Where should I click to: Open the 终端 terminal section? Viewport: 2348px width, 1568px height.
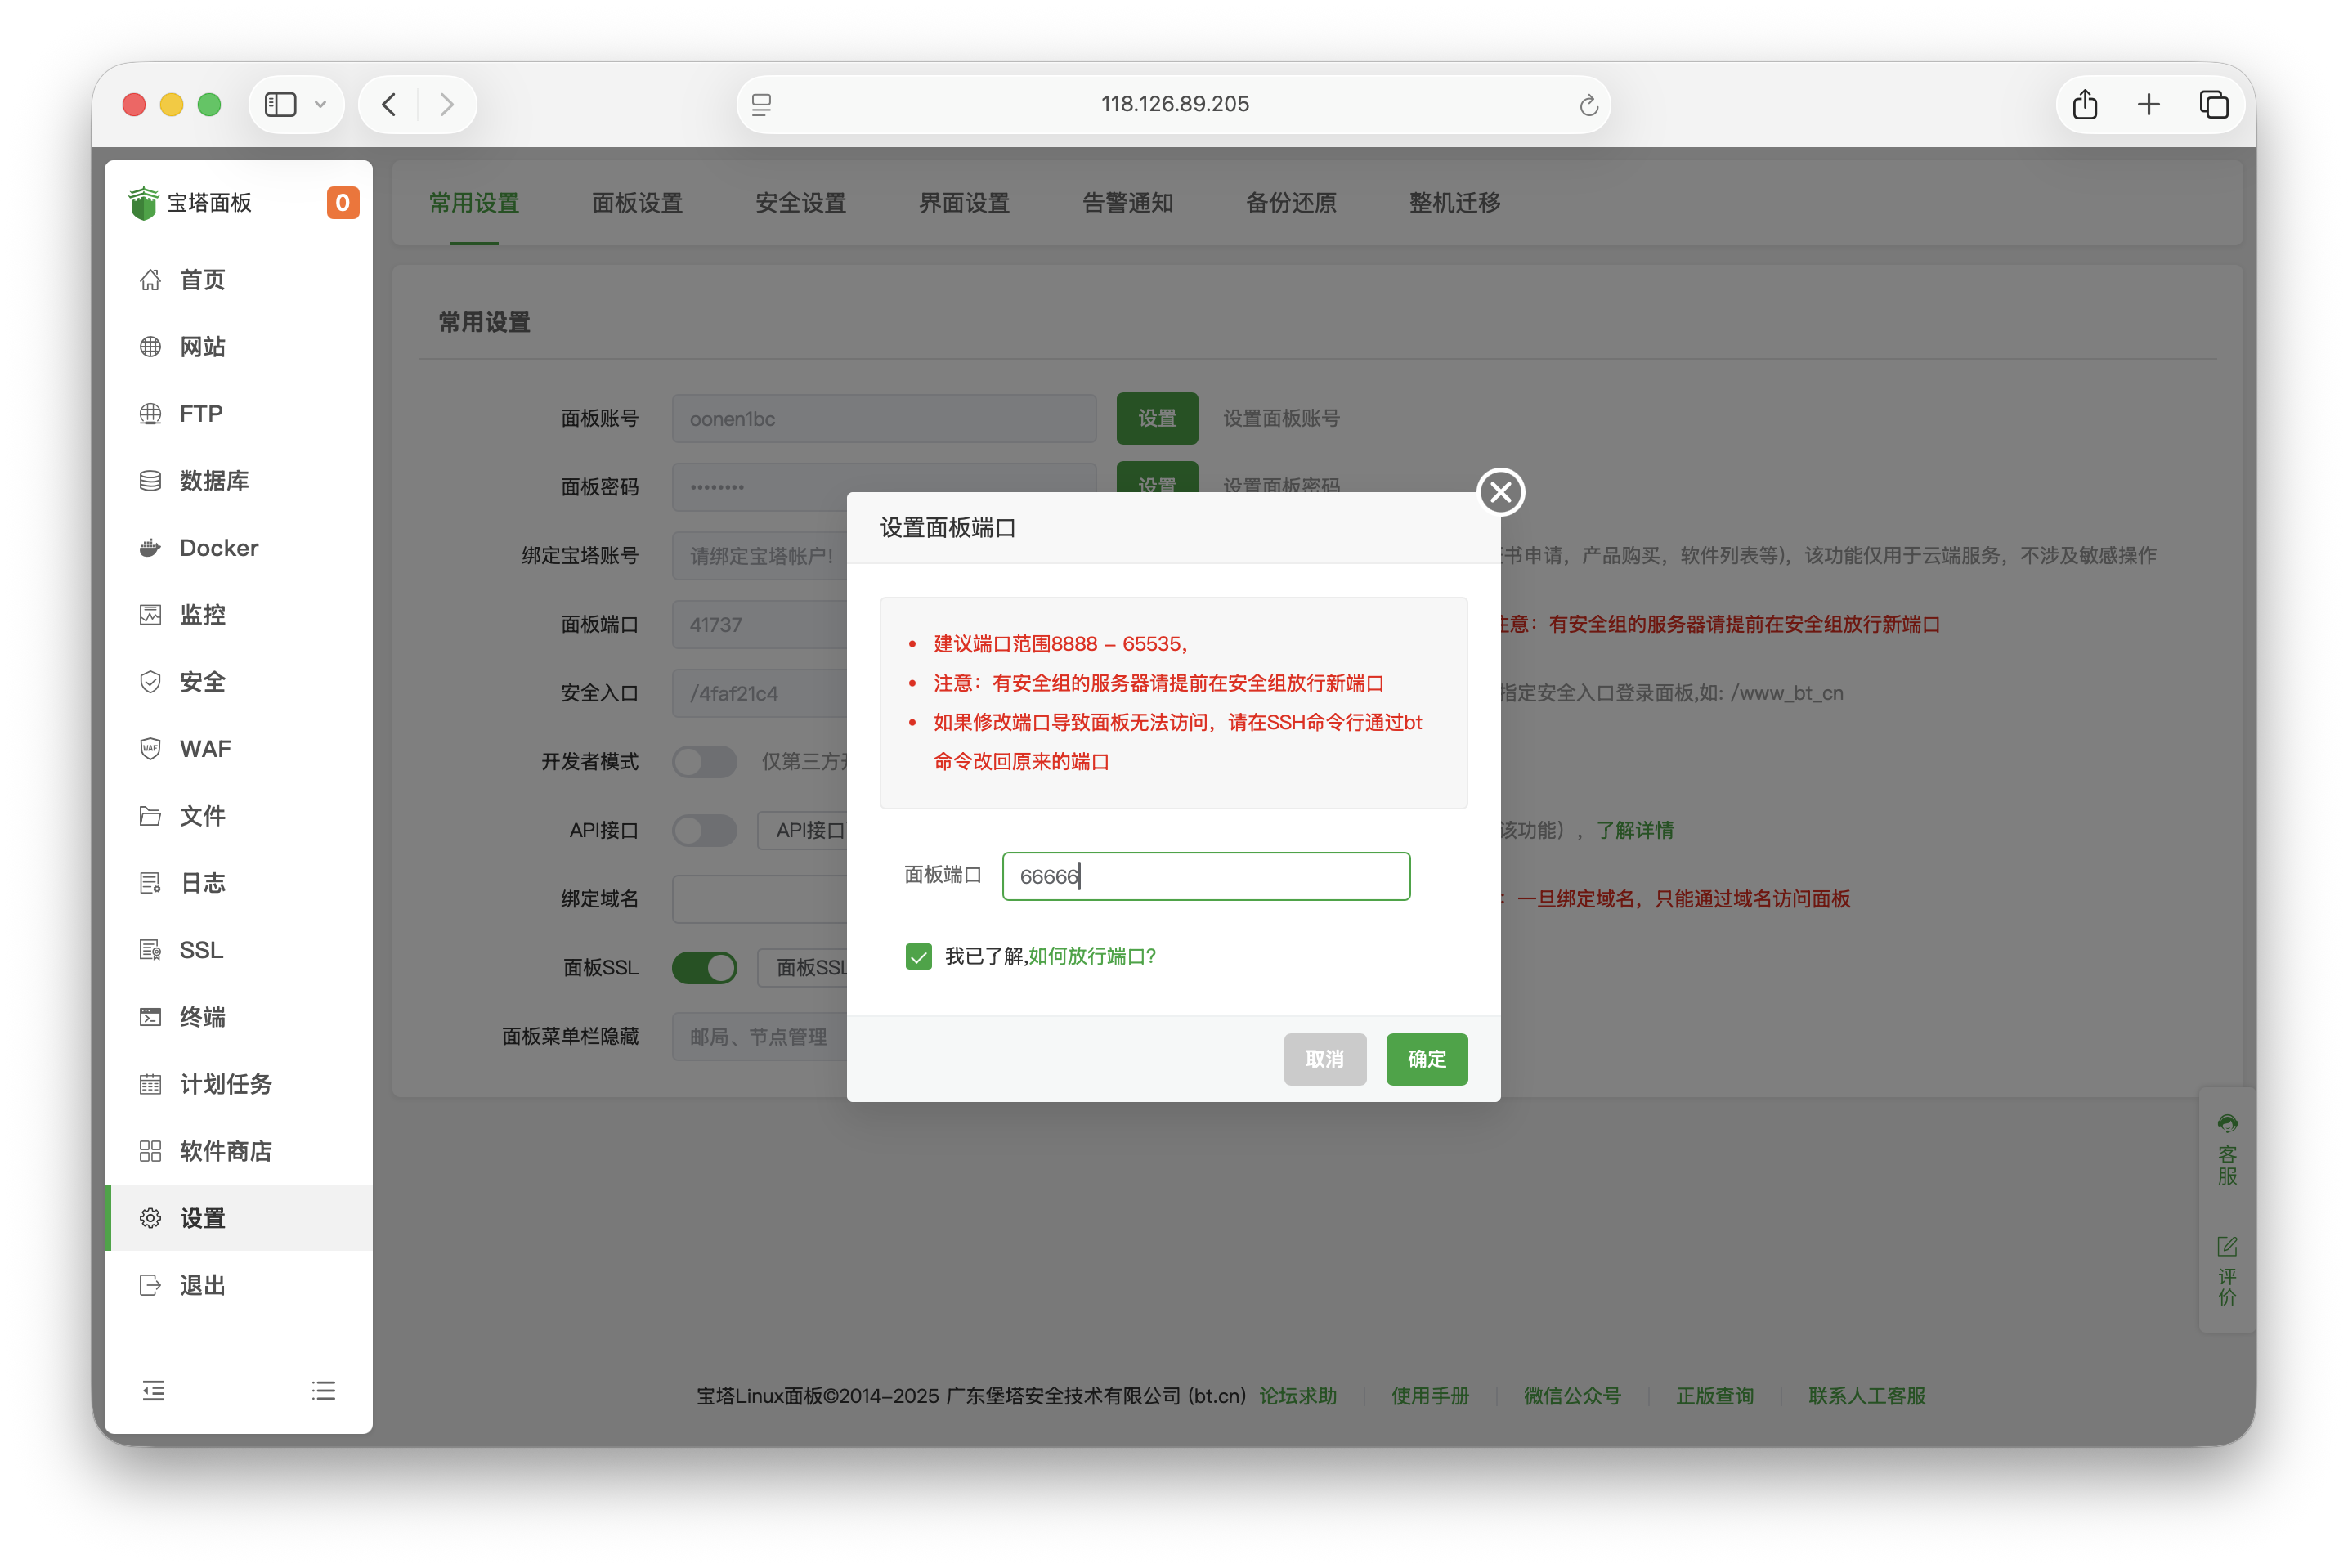[204, 1016]
